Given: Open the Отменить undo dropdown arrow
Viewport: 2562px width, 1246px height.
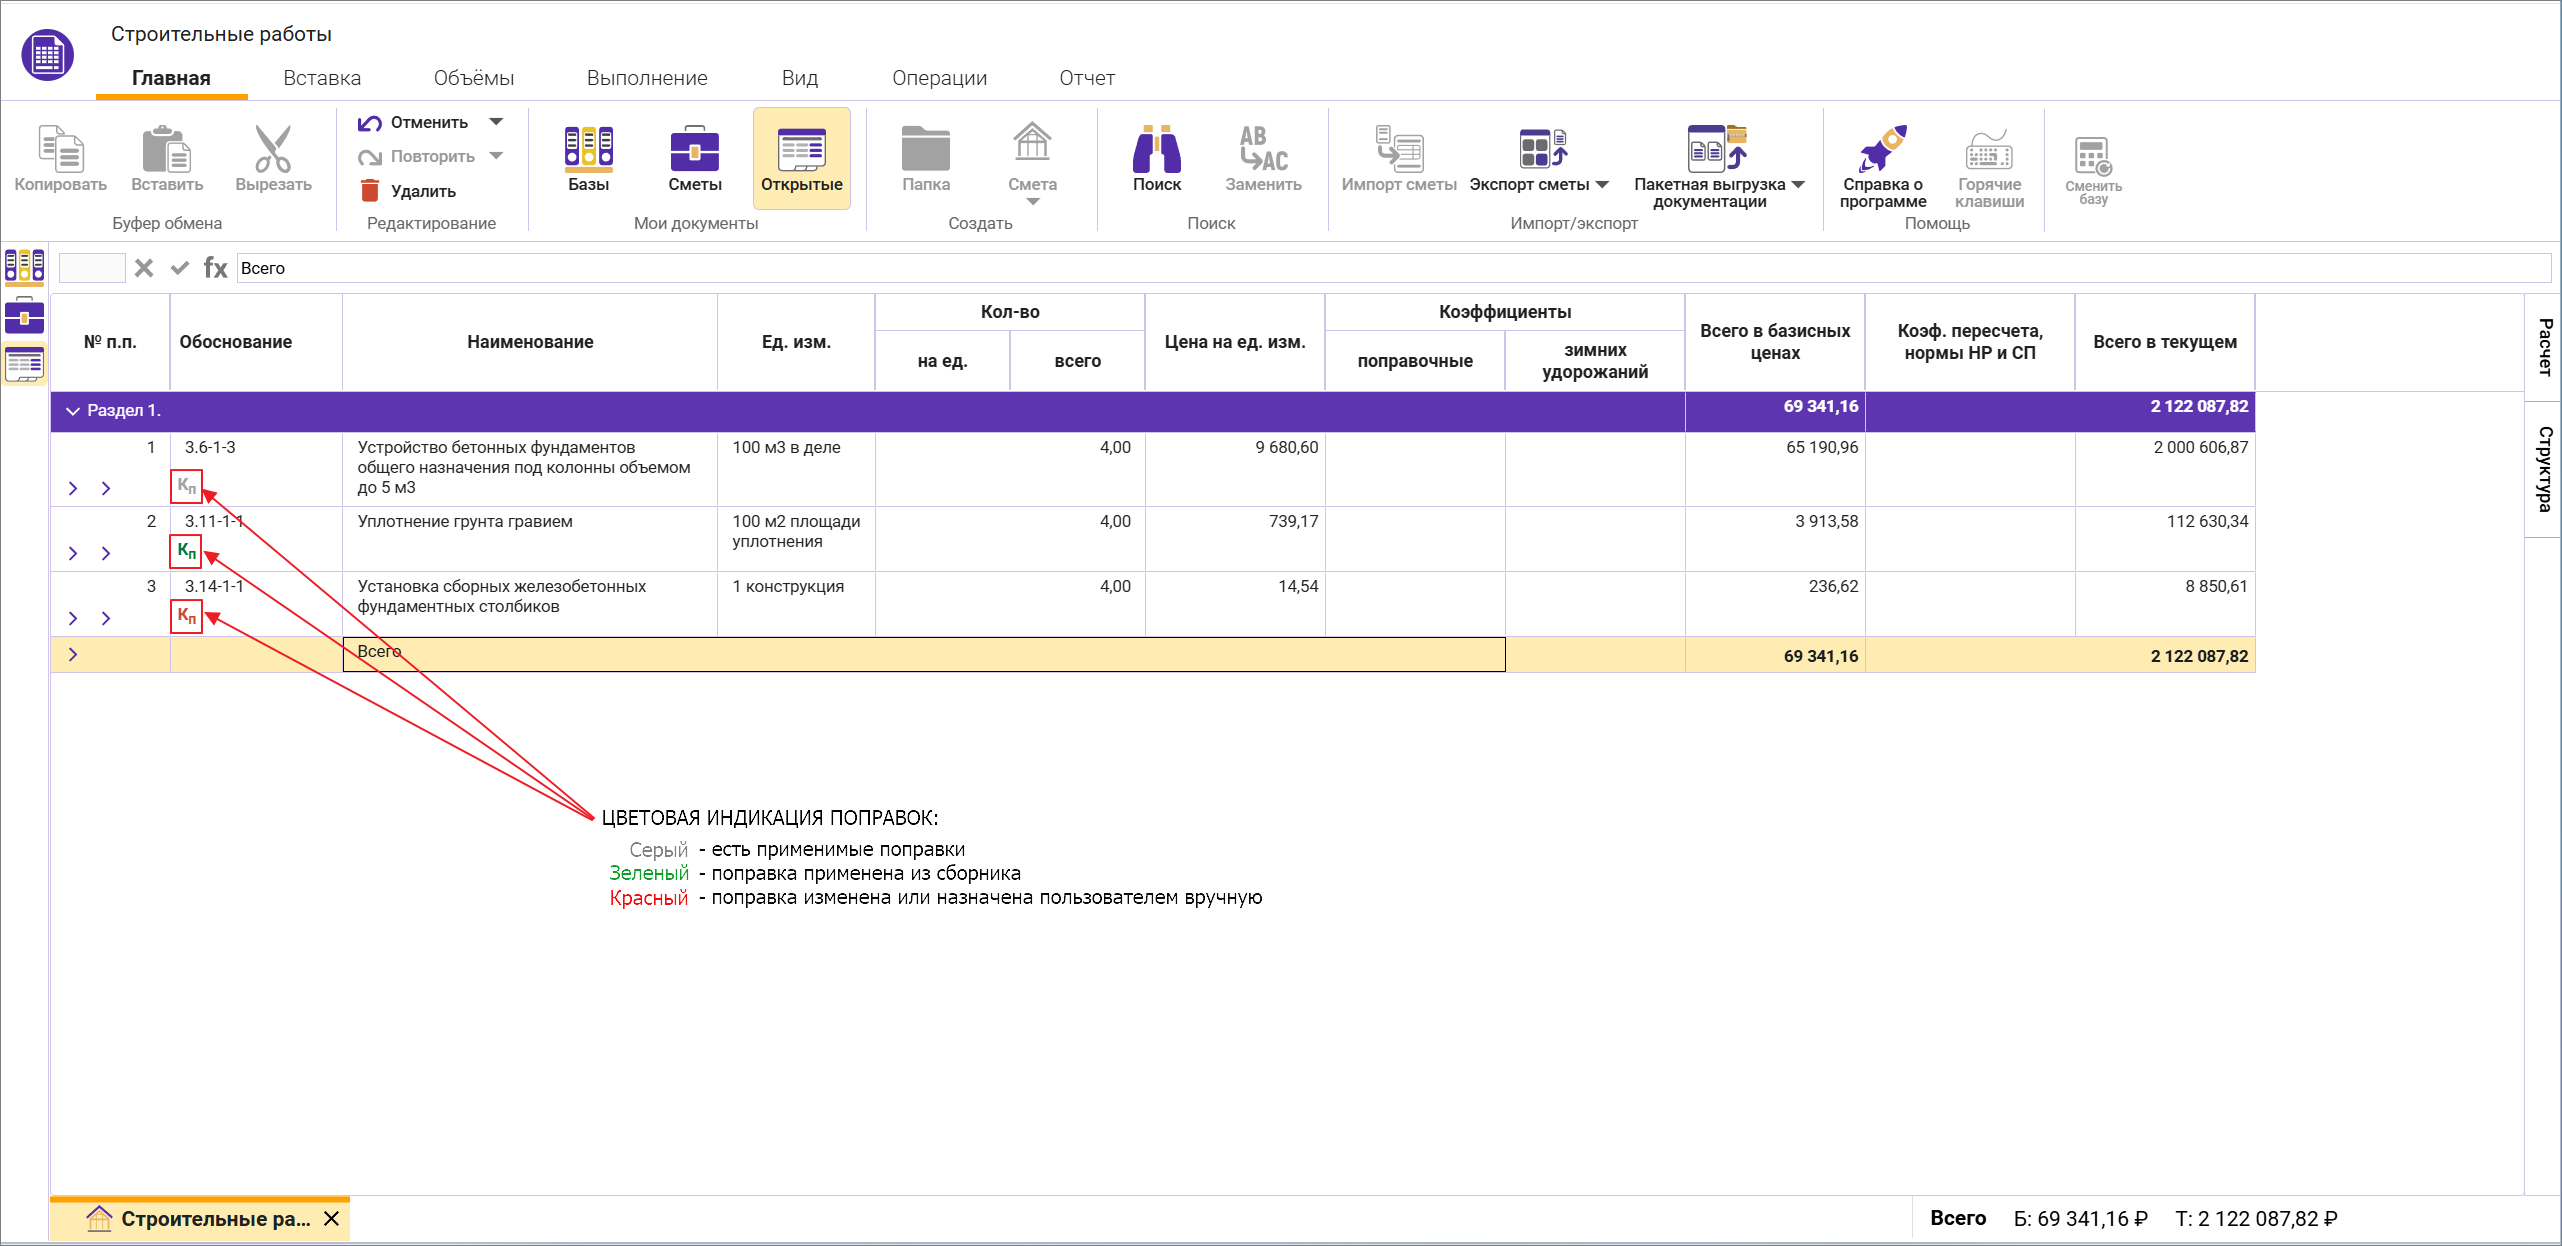Looking at the screenshot, I should [496, 122].
